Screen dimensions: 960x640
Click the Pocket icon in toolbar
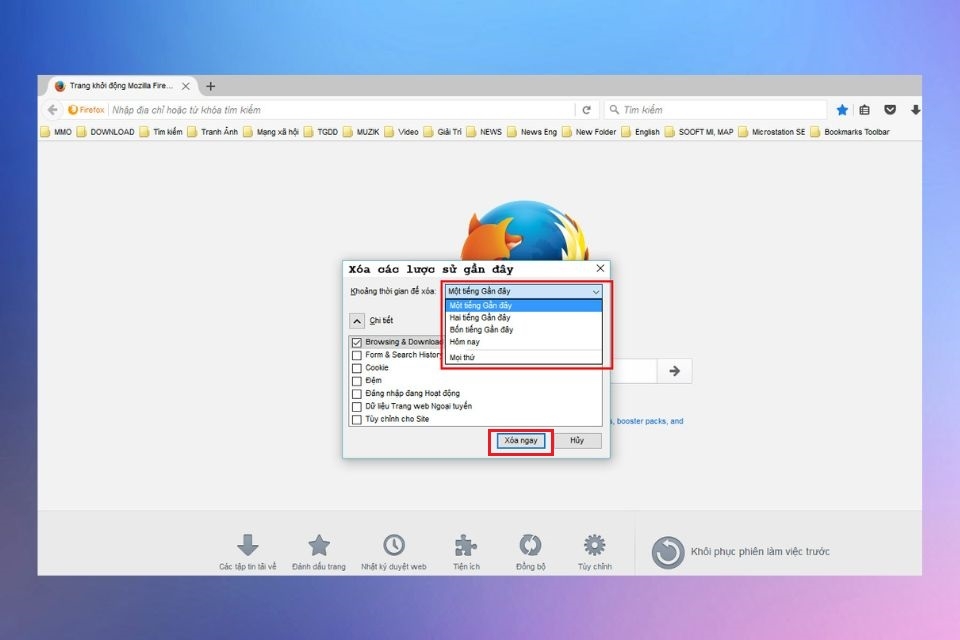click(890, 110)
